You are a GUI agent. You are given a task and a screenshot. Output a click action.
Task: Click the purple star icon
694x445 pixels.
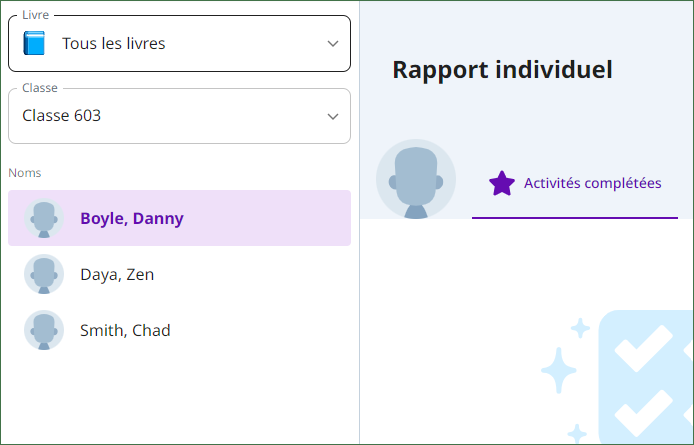502,183
